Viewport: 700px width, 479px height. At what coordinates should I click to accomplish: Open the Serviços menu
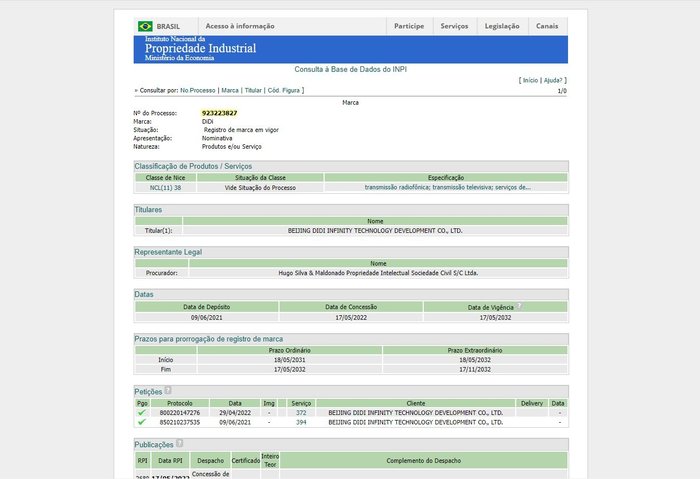pyautogui.click(x=454, y=26)
